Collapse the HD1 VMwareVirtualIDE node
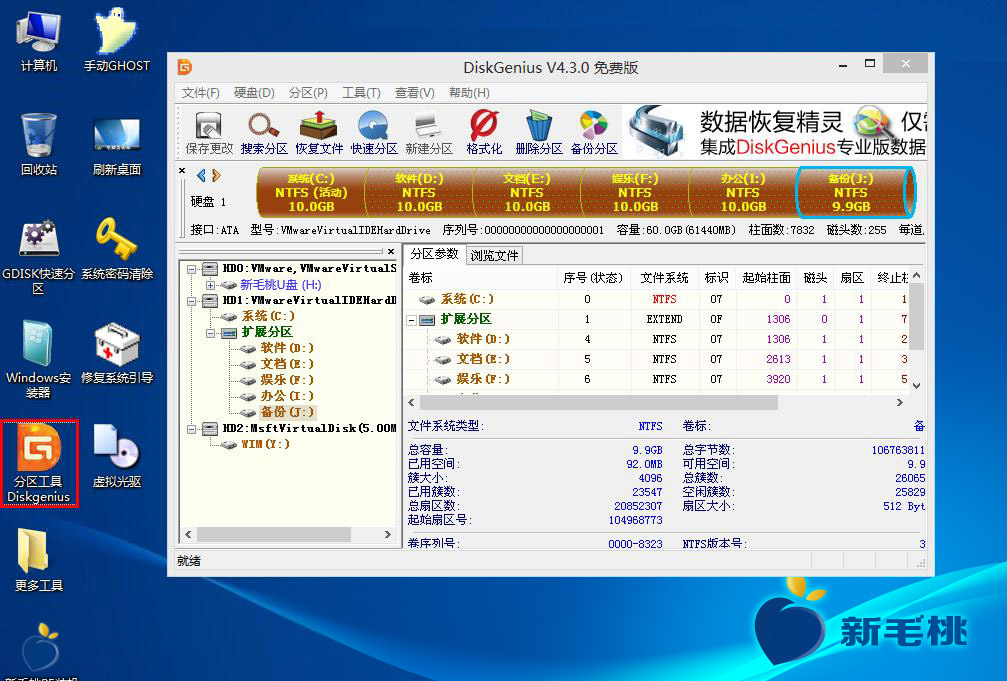 (191, 301)
